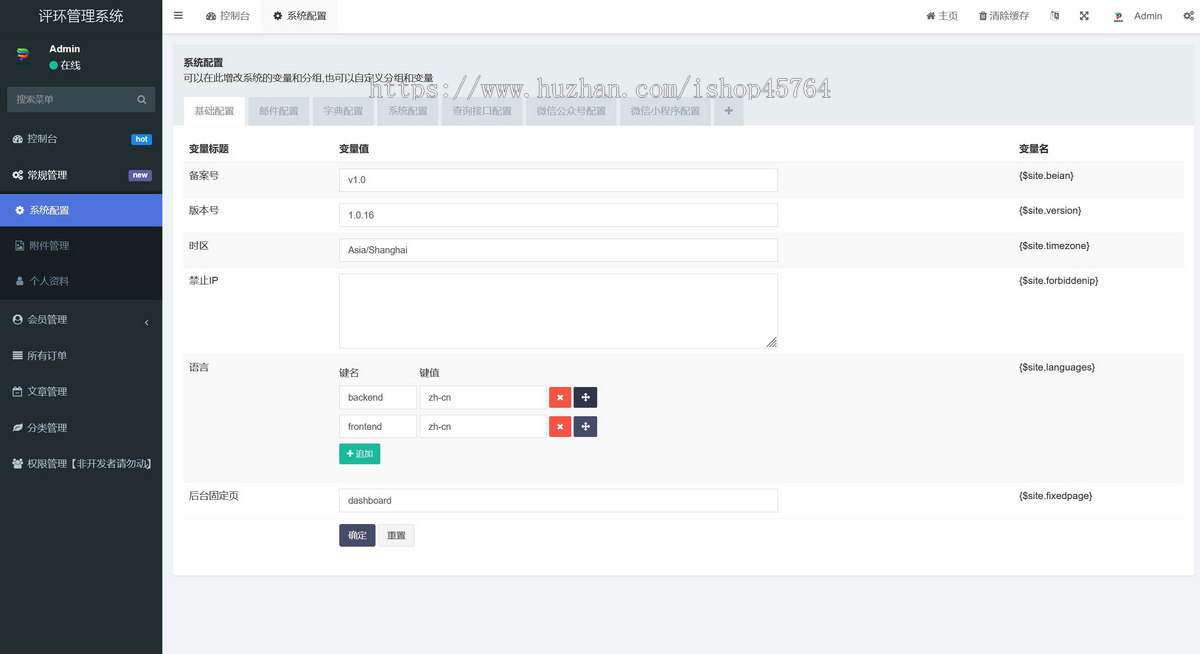Switch to the 邮件配置 tab
This screenshot has height=654, width=1200.
point(278,111)
